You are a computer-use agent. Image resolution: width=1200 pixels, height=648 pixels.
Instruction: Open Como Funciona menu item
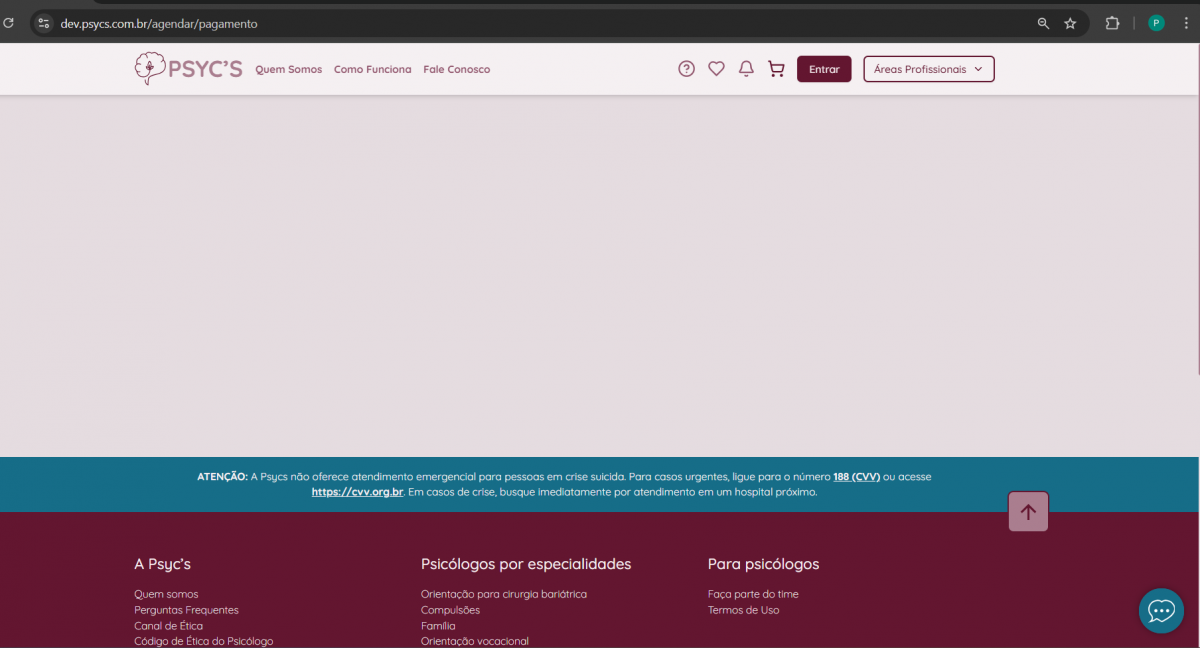coord(372,70)
